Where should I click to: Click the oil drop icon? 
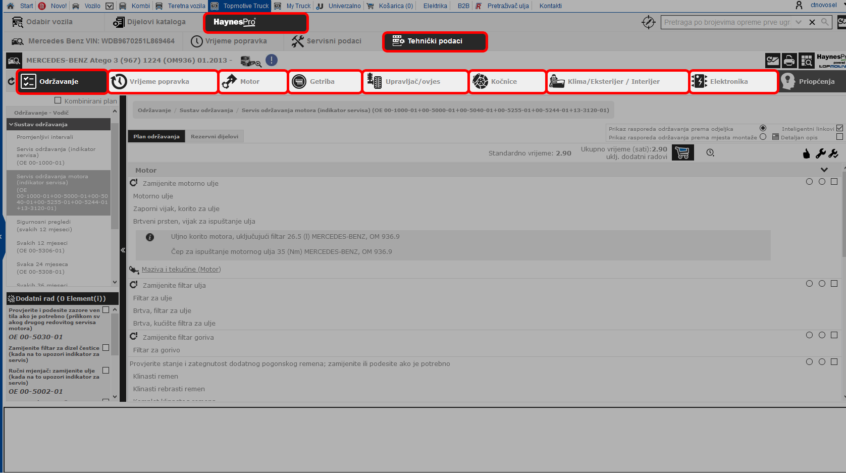pos(806,154)
